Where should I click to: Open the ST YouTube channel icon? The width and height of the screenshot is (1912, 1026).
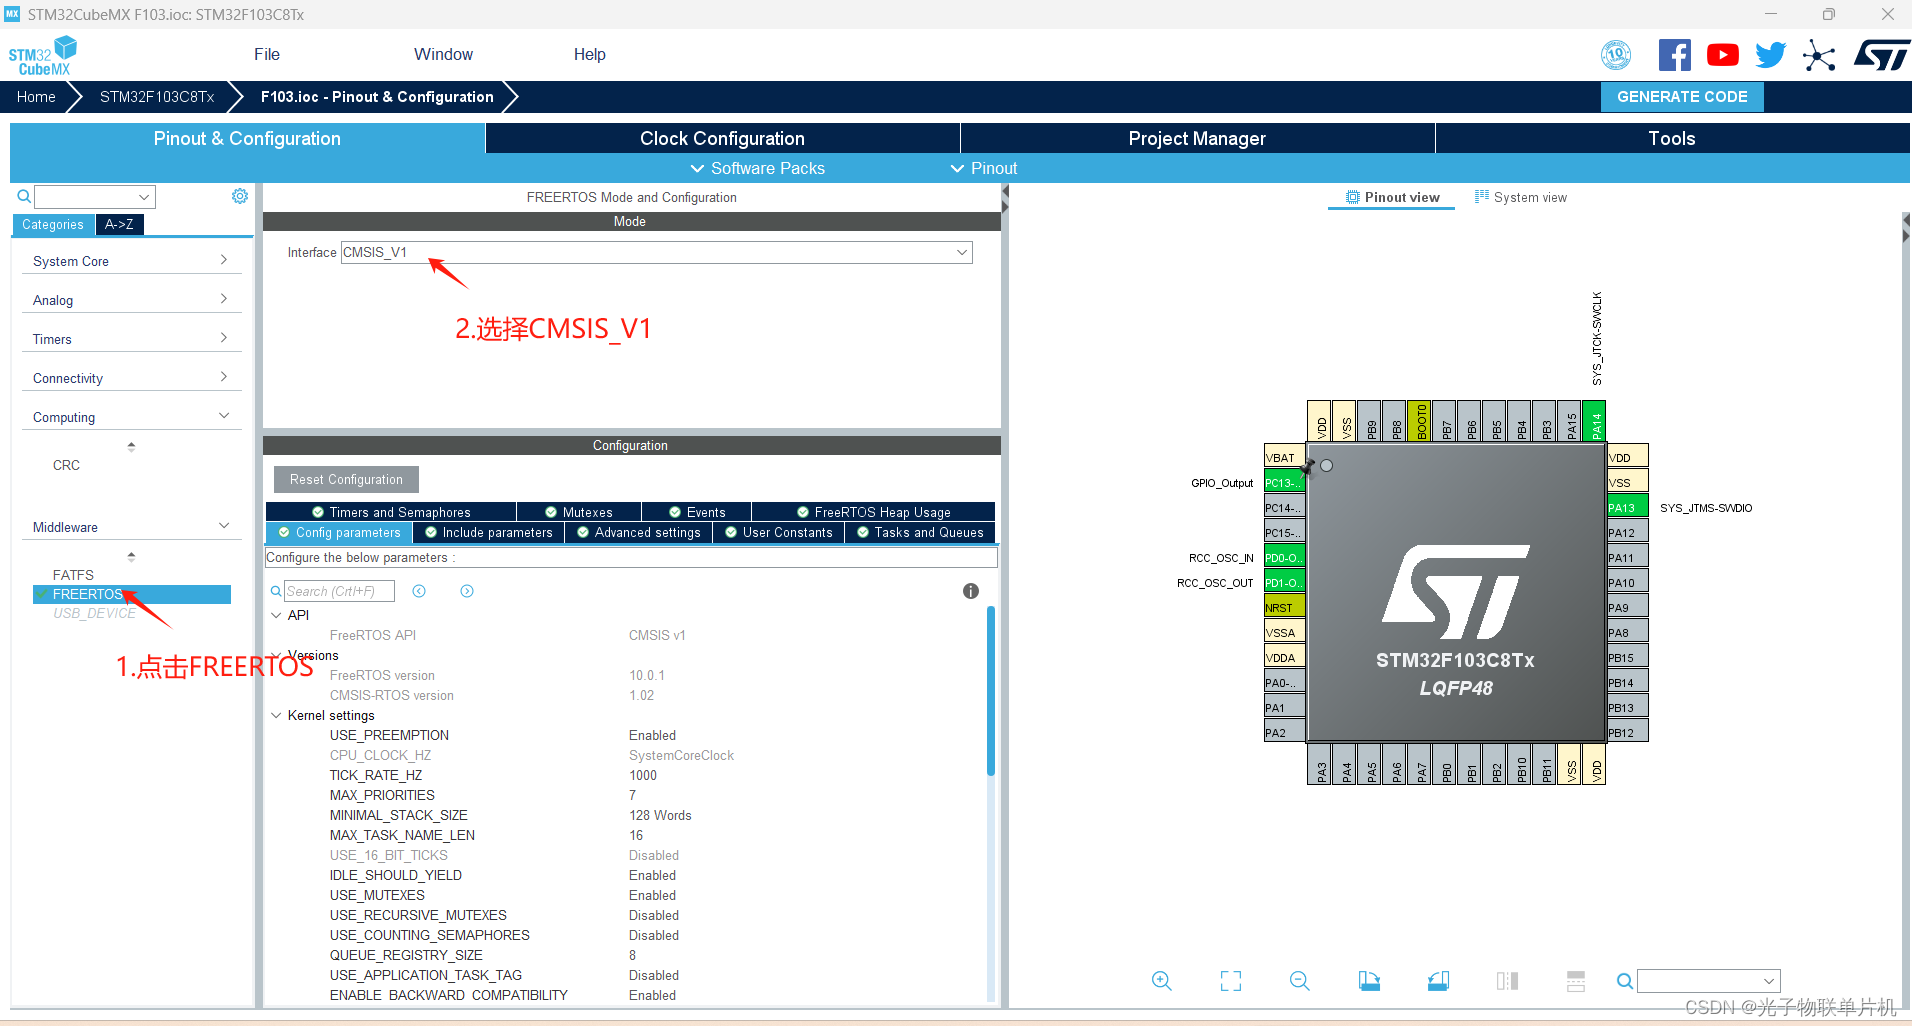[x=1722, y=55]
